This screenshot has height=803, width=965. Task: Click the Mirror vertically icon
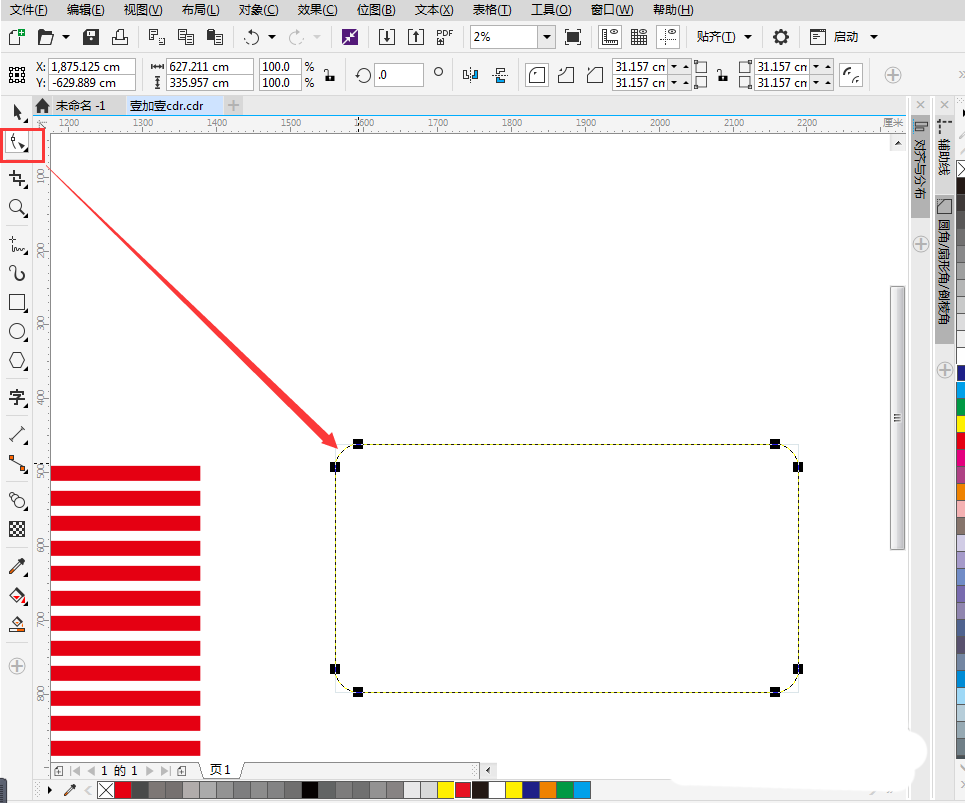tap(500, 75)
